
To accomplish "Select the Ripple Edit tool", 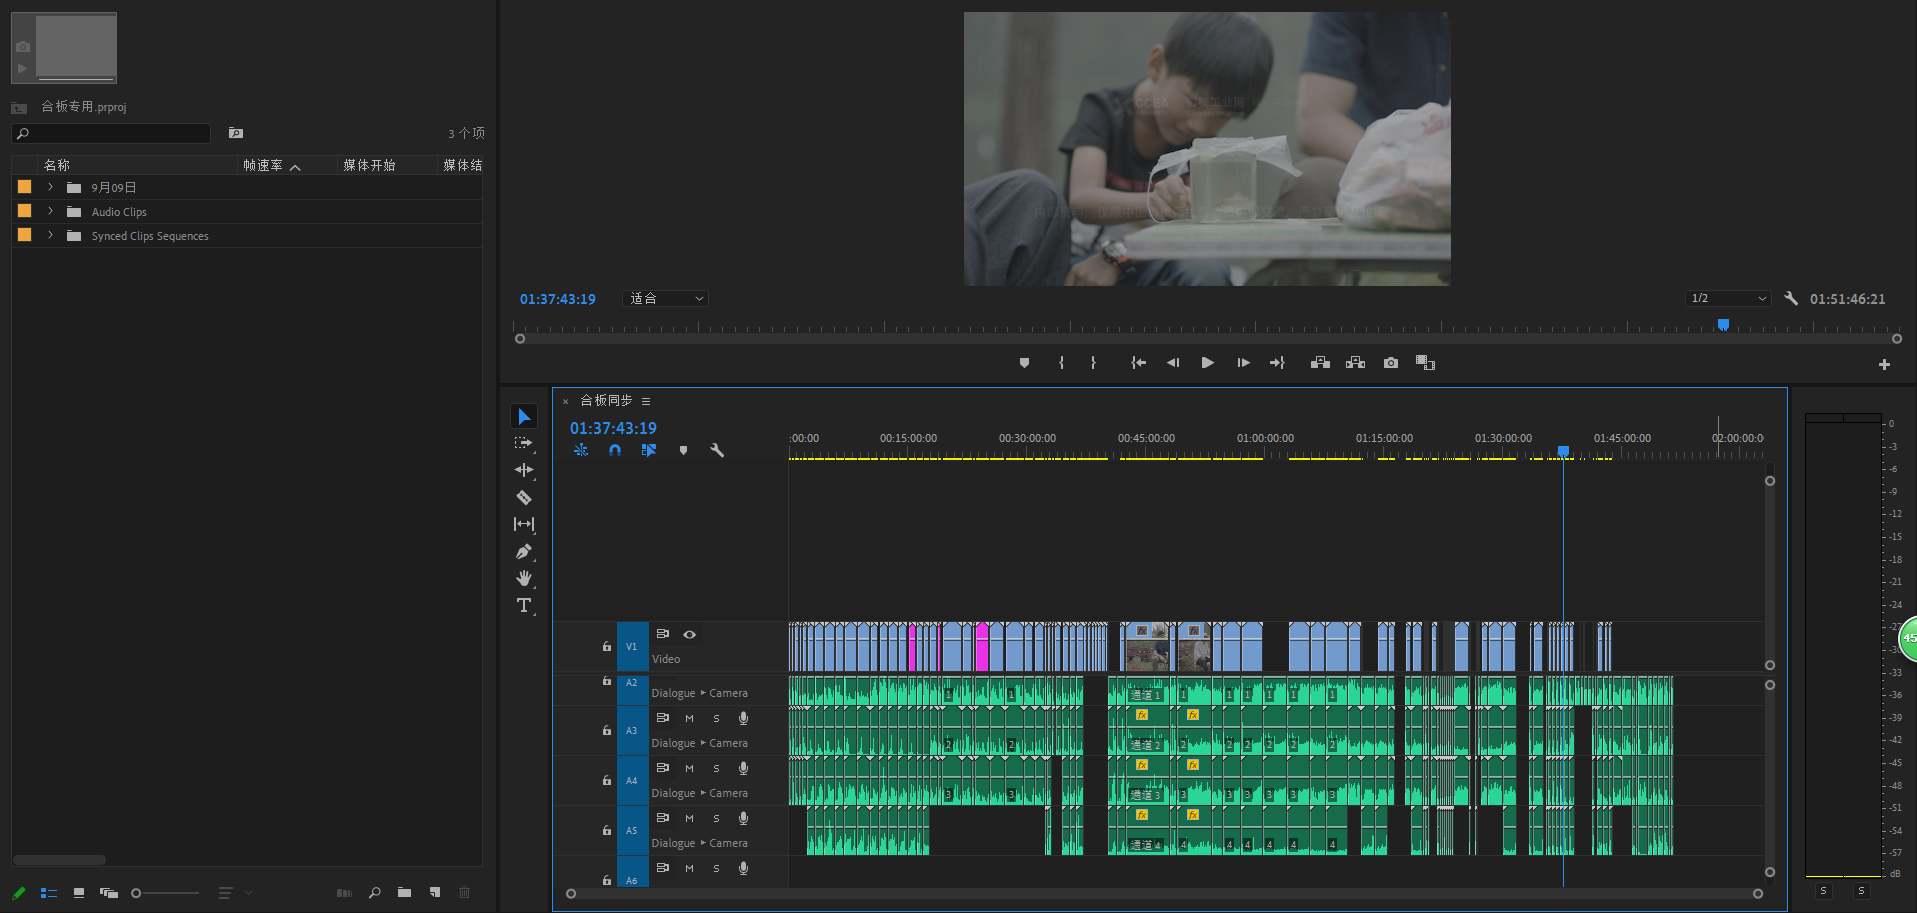I will (x=524, y=470).
